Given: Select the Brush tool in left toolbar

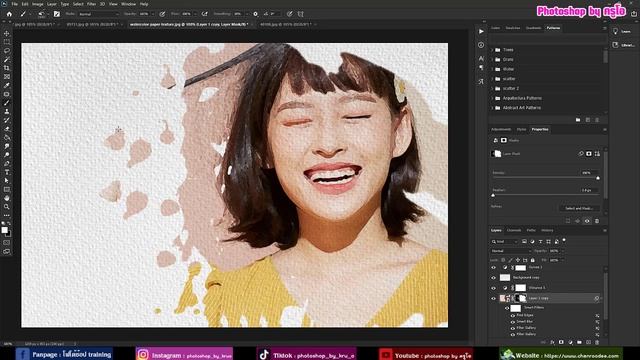Looking at the screenshot, I should pyautogui.click(x=7, y=103).
